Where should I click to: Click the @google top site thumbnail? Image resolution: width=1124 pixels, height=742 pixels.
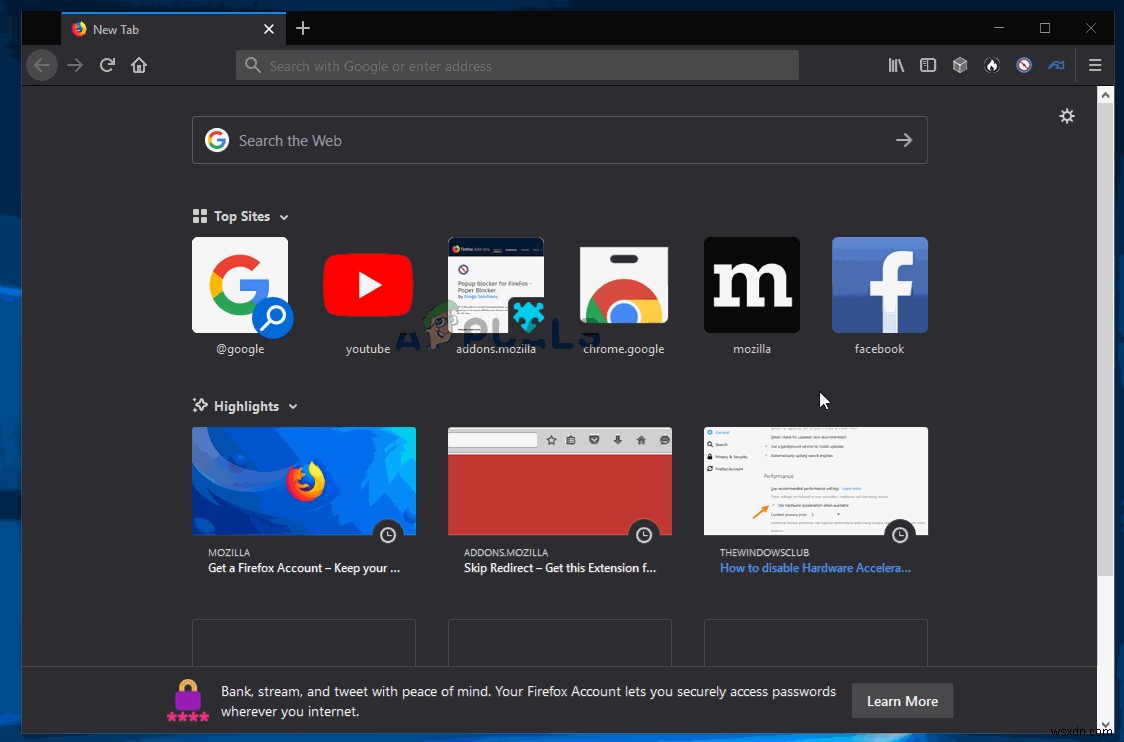pos(240,285)
